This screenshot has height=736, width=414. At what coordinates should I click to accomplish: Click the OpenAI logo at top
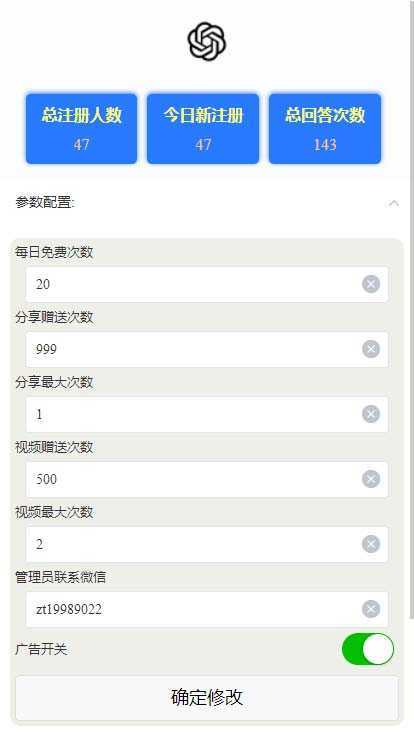tap(207, 42)
